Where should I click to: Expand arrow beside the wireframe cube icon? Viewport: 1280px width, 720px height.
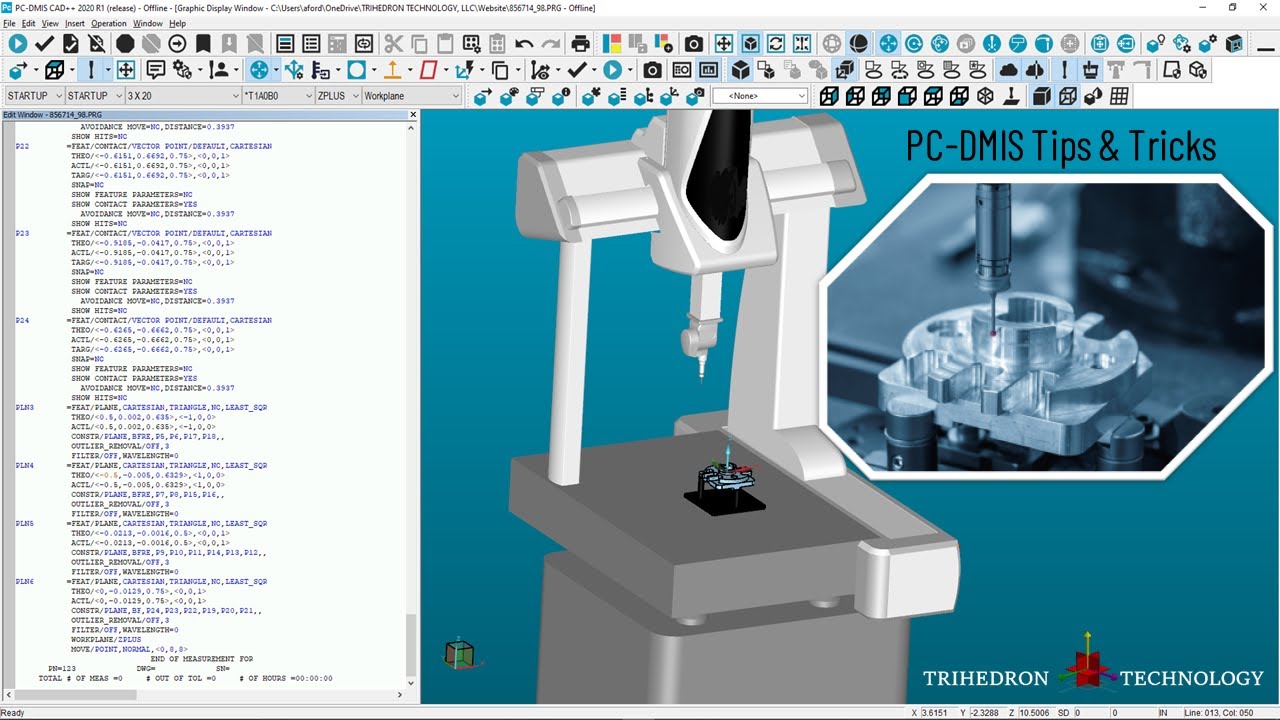[x=72, y=70]
